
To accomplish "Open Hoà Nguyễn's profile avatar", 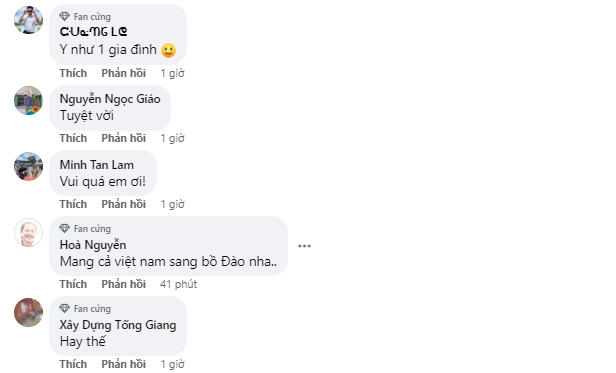I will (x=28, y=233).
